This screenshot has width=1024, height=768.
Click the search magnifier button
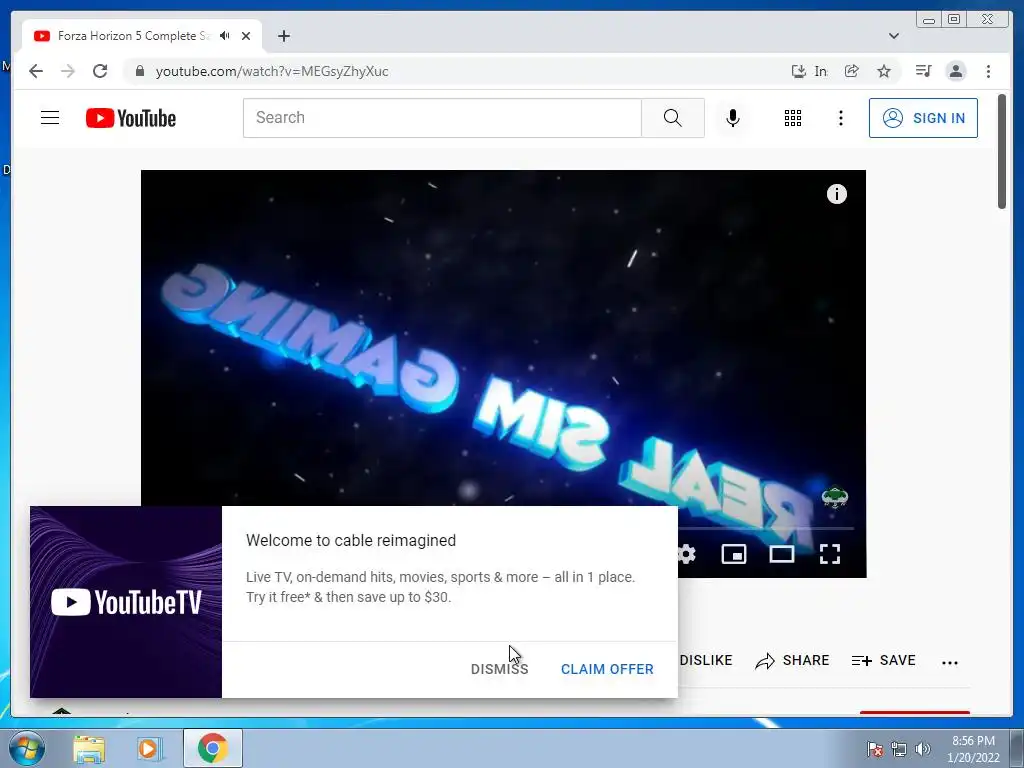pos(673,118)
